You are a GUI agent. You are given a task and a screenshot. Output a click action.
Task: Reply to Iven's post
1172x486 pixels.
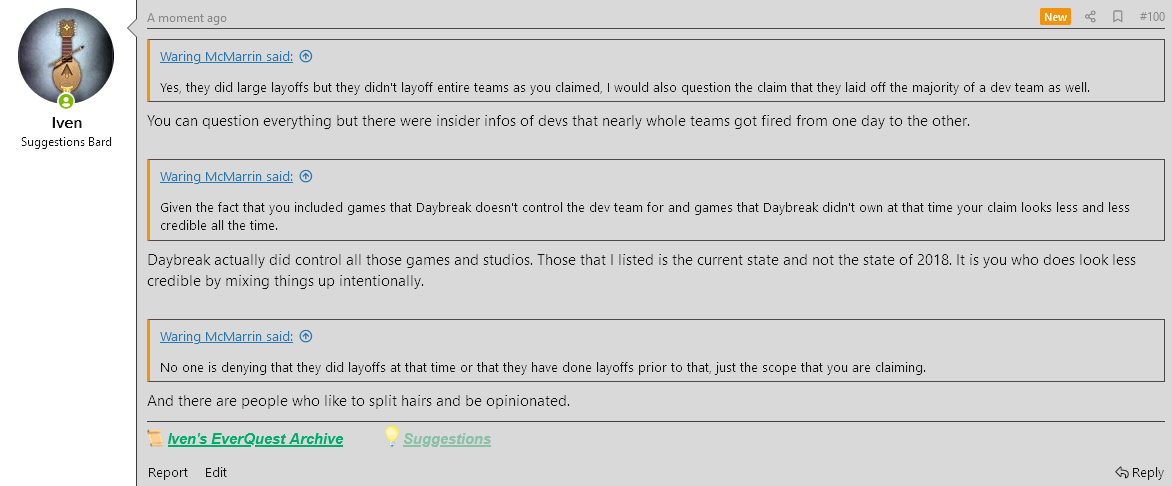(x=1140, y=473)
